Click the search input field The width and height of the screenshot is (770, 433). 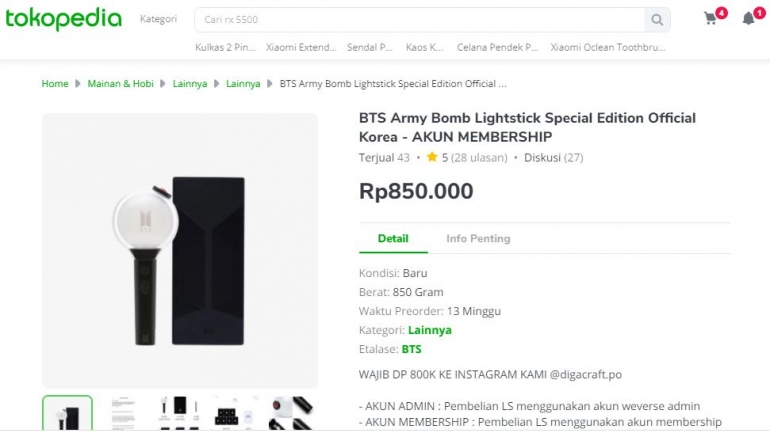420,19
